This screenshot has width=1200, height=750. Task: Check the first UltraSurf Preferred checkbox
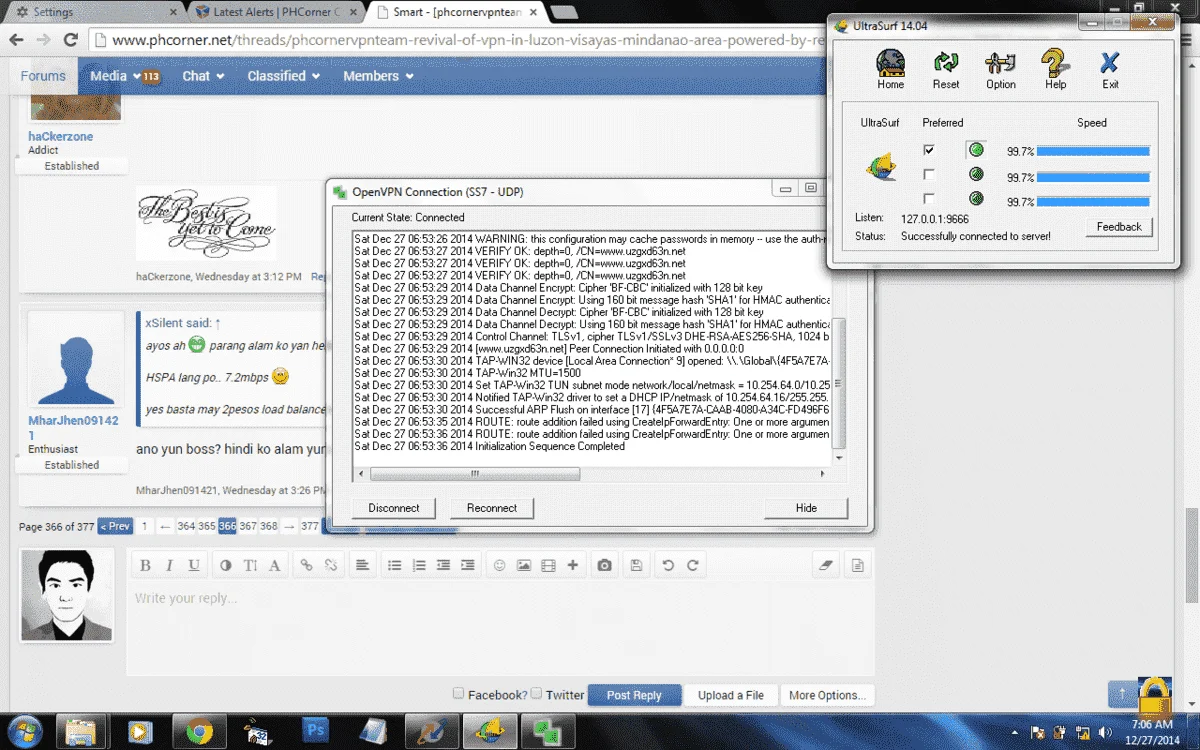[929, 150]
